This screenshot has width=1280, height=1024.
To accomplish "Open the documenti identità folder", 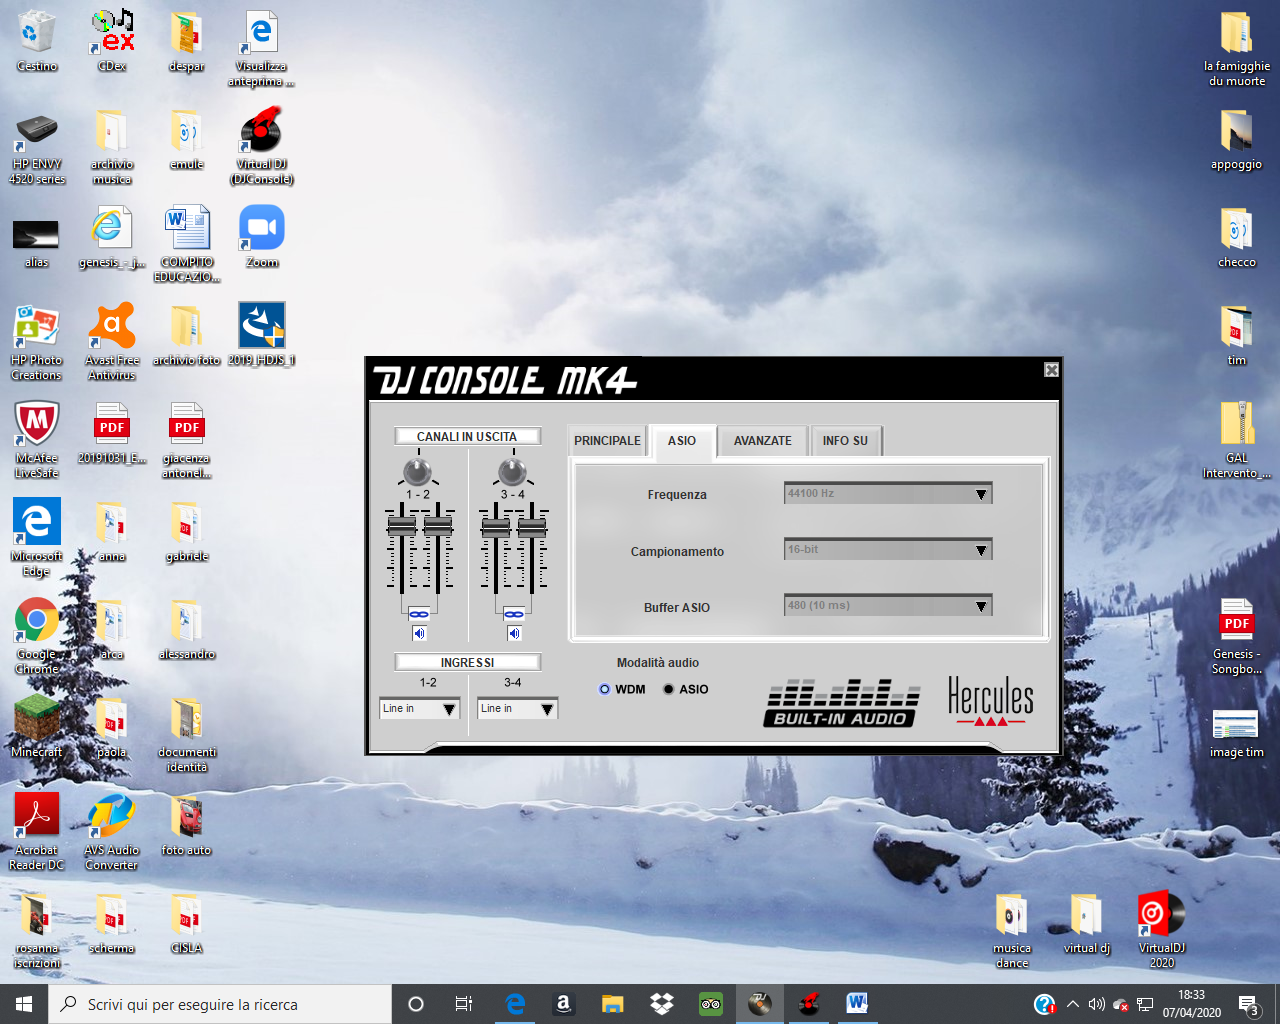I will (x=187, y=734).
